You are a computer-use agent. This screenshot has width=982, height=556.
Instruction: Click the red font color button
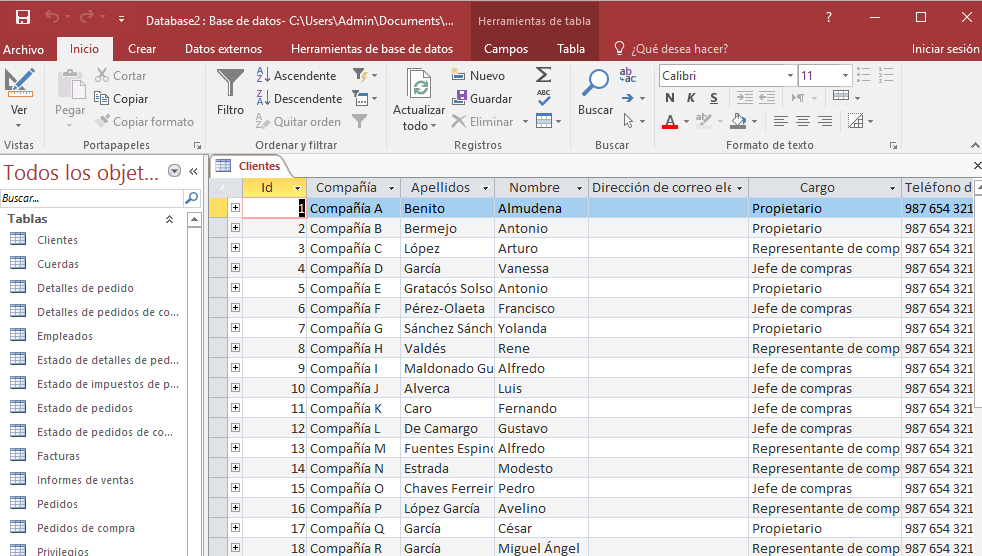(669, 121)
